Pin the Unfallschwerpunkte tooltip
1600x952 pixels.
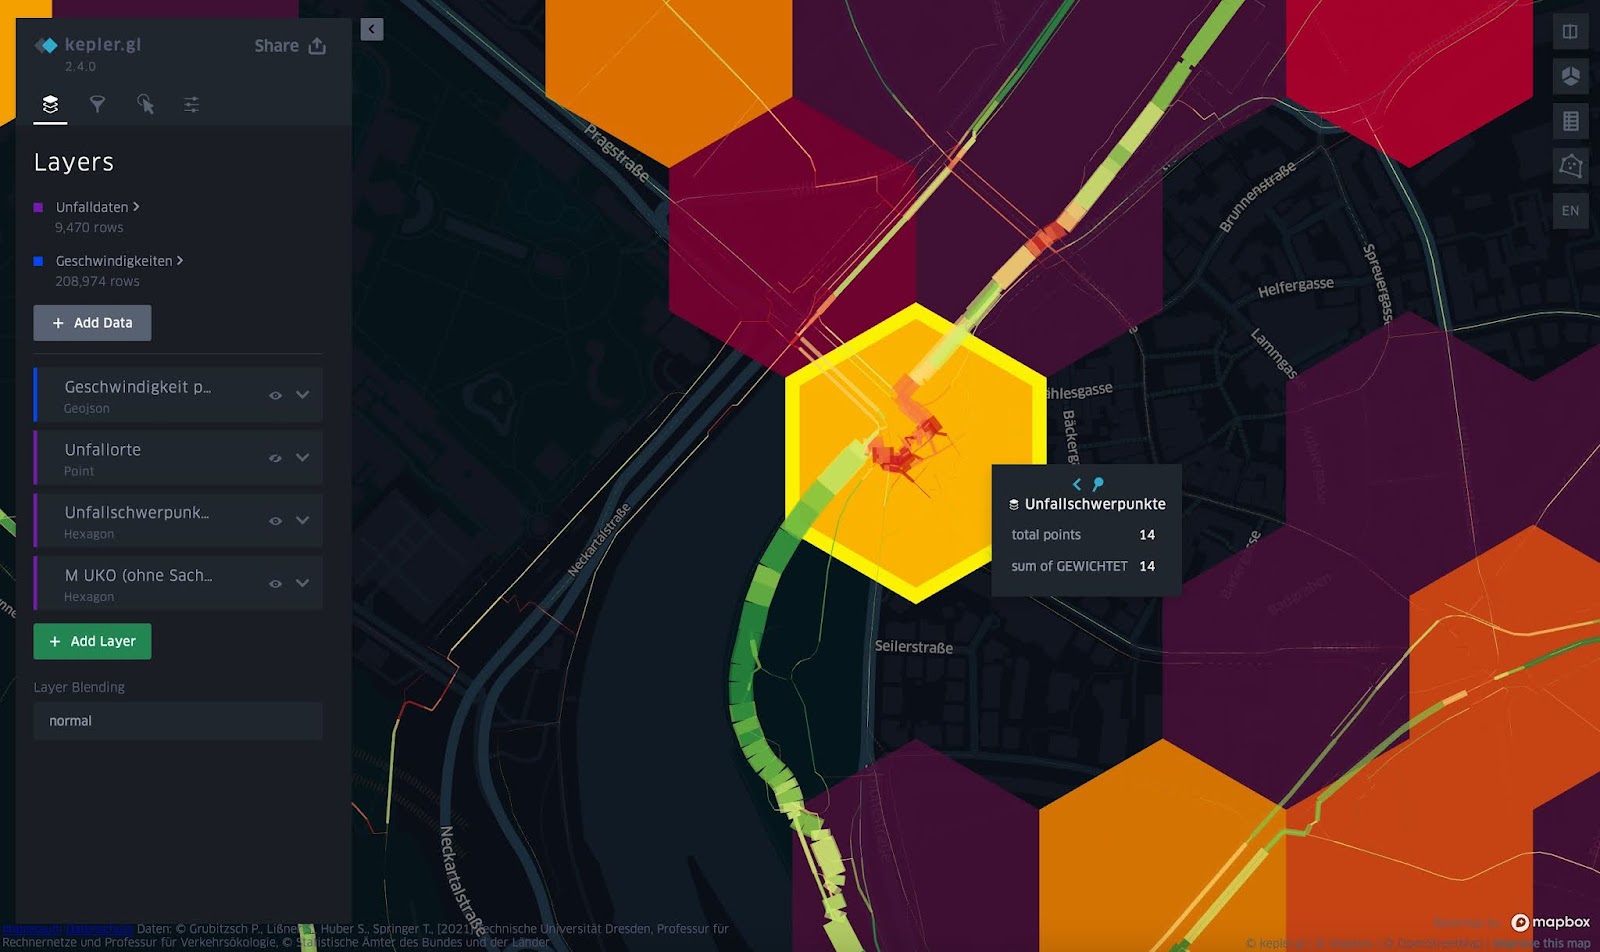(1098, 484)
